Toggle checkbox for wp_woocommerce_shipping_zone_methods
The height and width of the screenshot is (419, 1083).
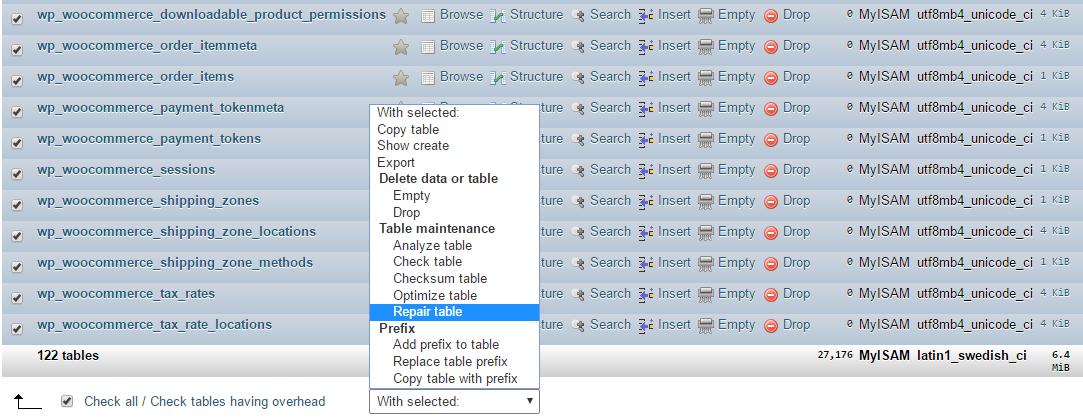click(x=17, y=267)
